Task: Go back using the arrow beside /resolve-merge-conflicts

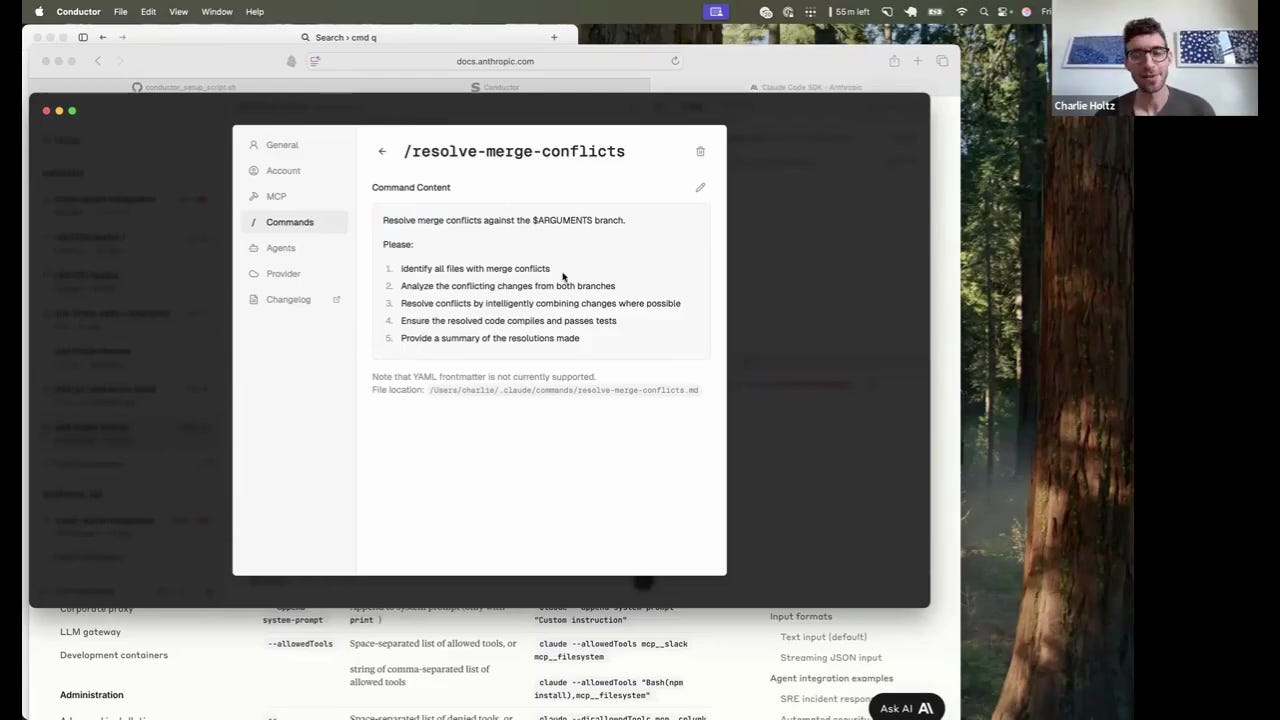Action: point(382,152)
